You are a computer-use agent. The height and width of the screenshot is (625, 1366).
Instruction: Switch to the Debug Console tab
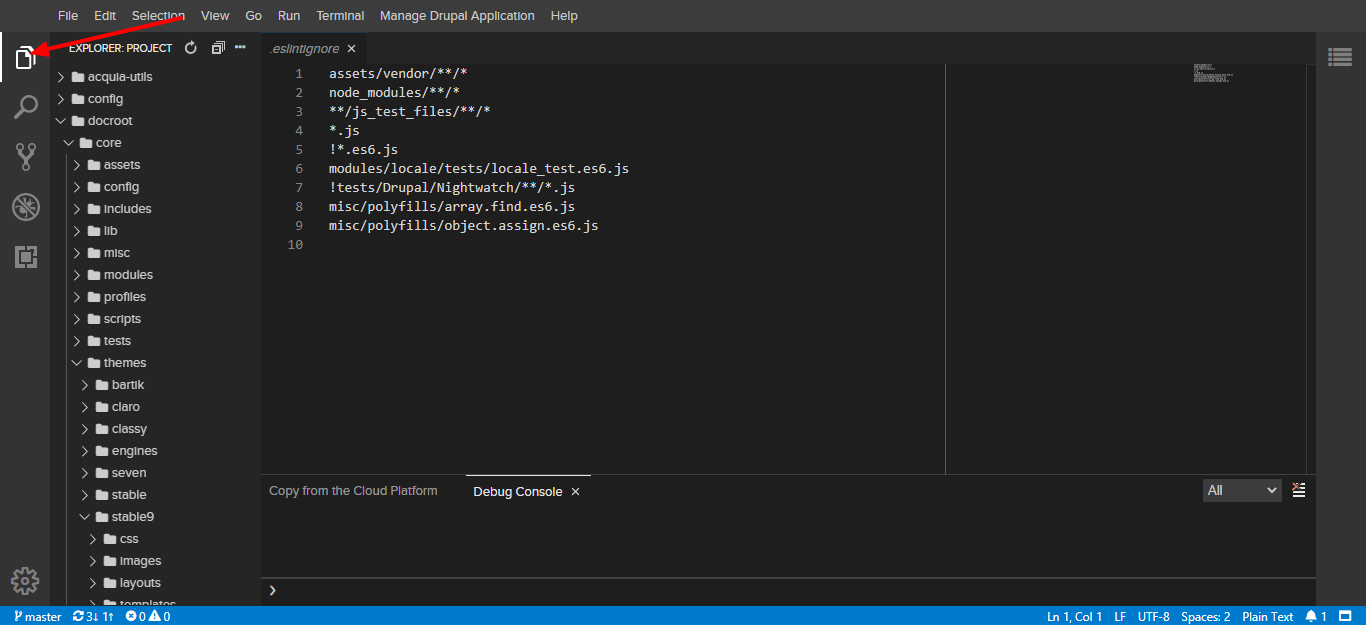click(519, 490)
